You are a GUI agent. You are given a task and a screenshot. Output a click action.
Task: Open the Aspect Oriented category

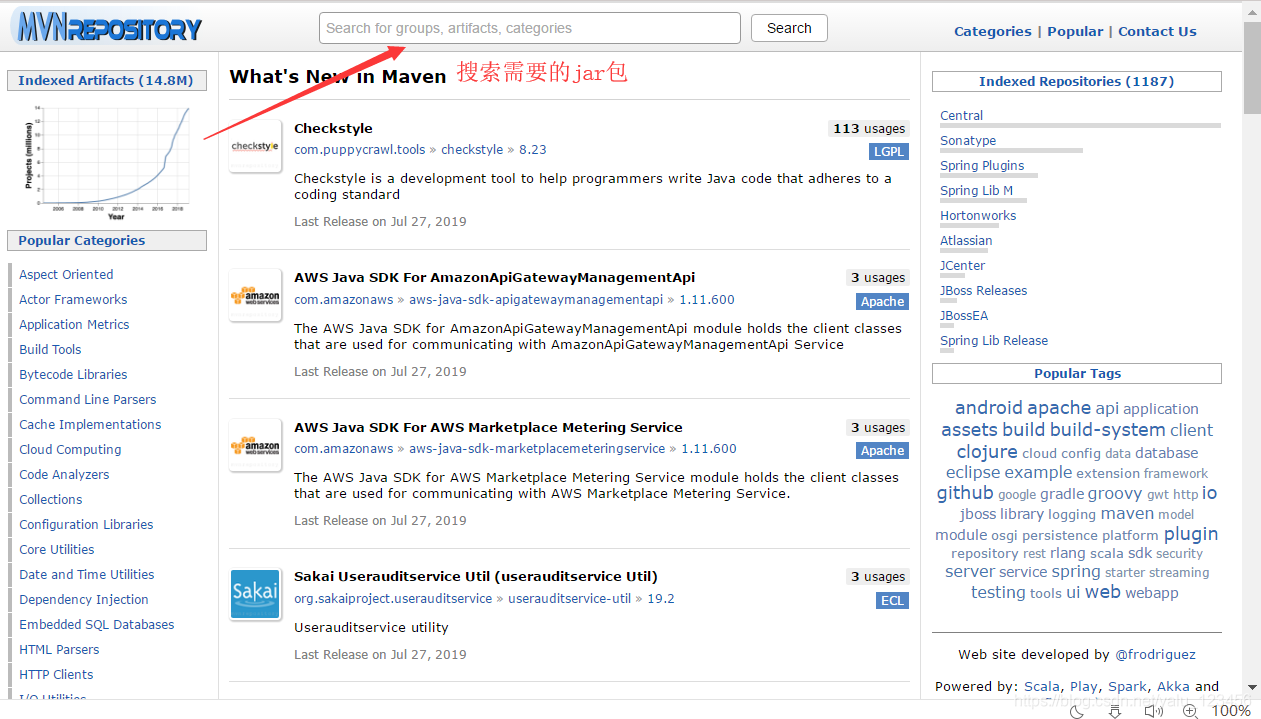tap(66, 274)
